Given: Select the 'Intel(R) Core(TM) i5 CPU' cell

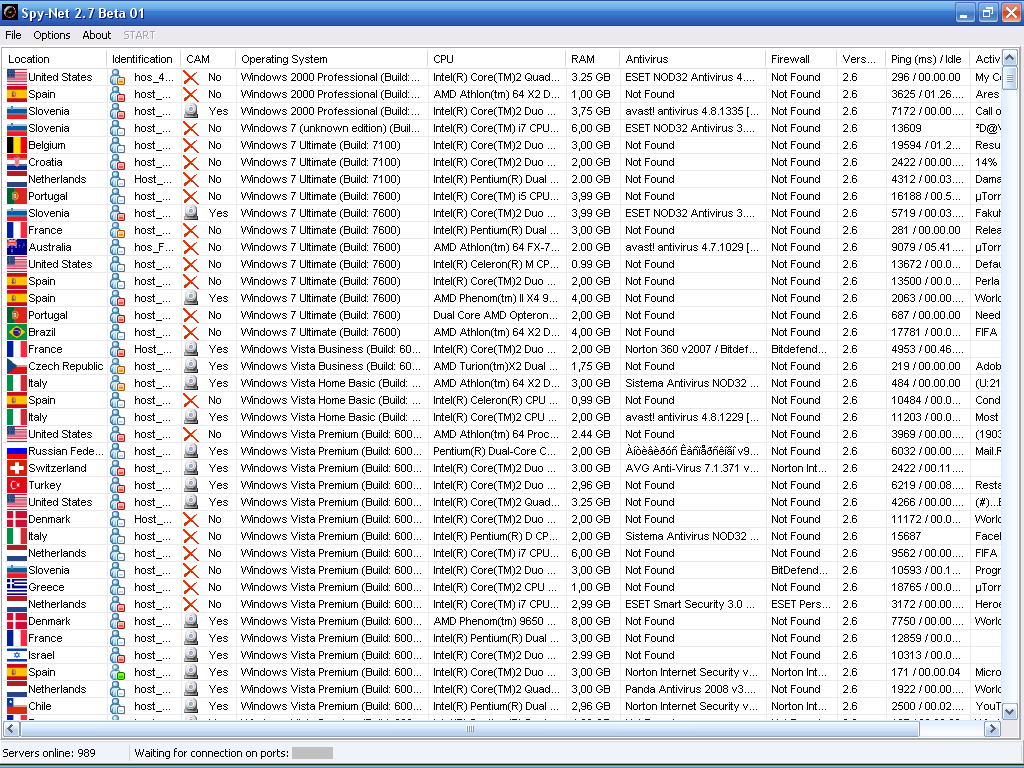Looking at the screenshot, I should 496,196.
